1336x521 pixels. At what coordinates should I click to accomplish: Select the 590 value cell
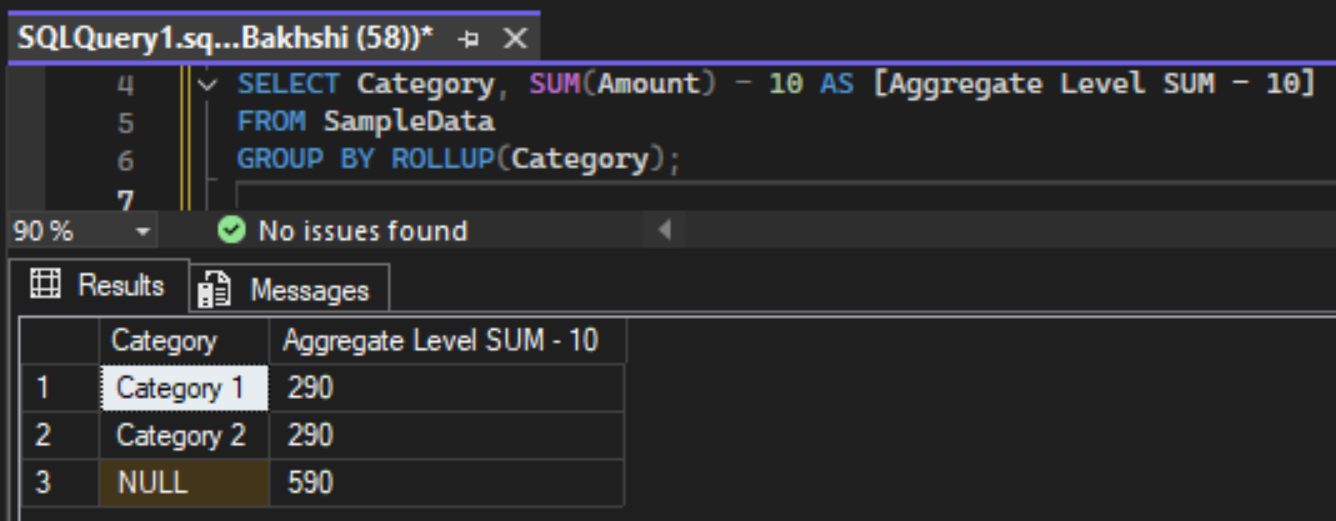tap(447, 483)
